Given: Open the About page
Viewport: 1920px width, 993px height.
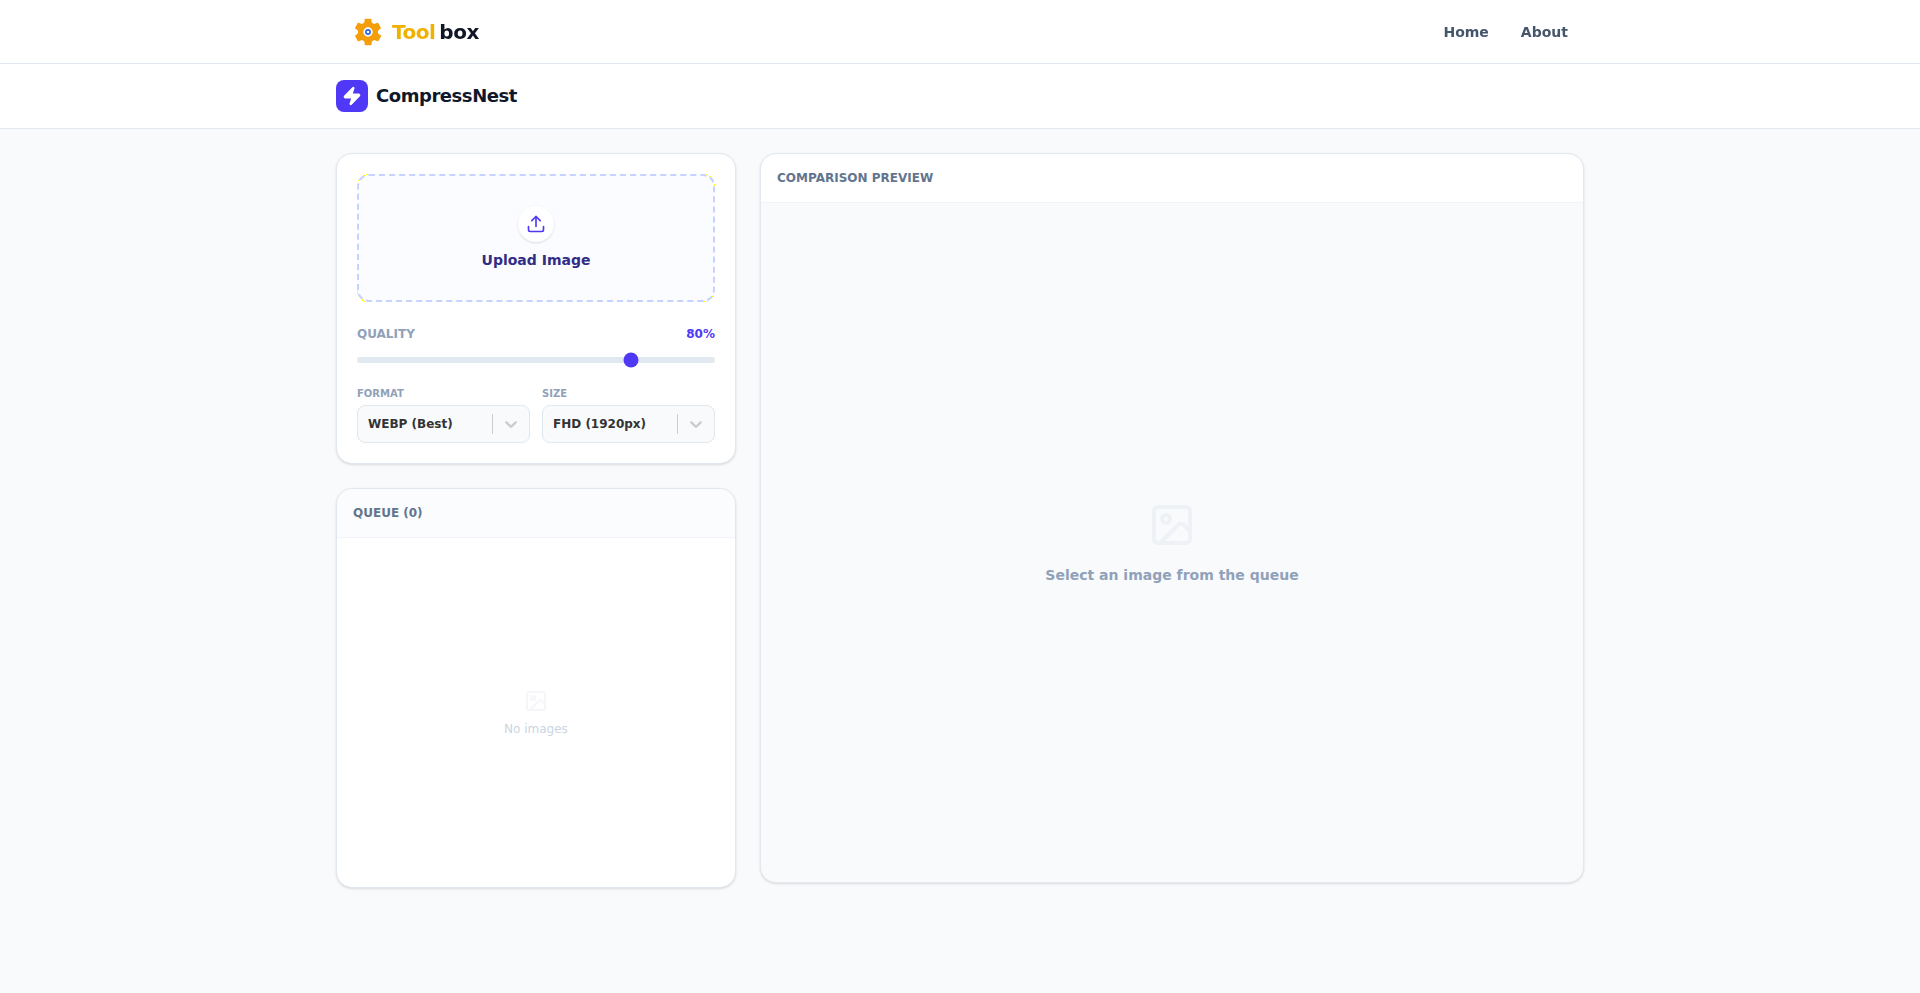Looking at the screenshot, I should coord(1543,31).
